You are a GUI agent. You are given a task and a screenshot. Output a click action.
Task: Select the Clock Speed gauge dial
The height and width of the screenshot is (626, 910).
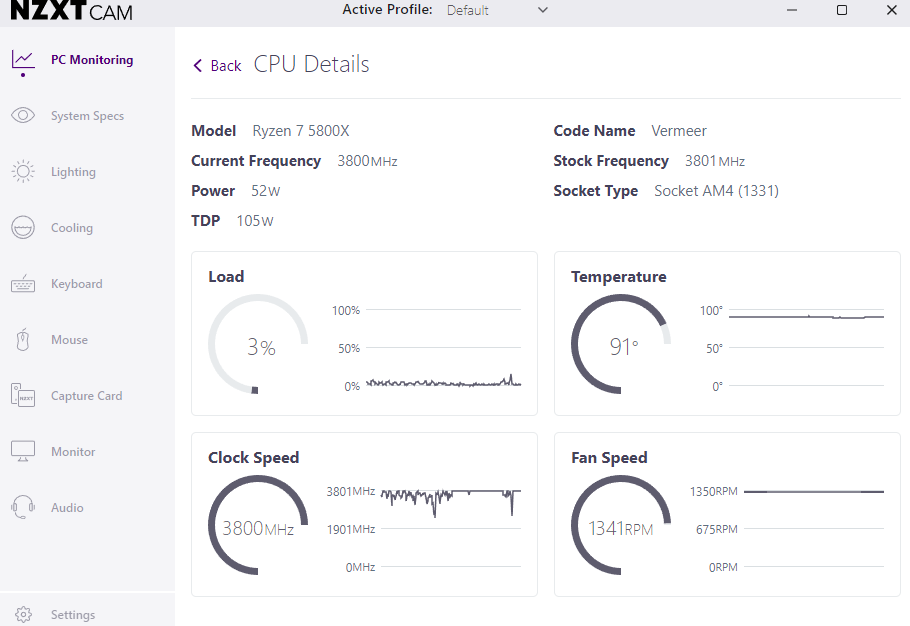pyautogui.click(x=258, y=526)
